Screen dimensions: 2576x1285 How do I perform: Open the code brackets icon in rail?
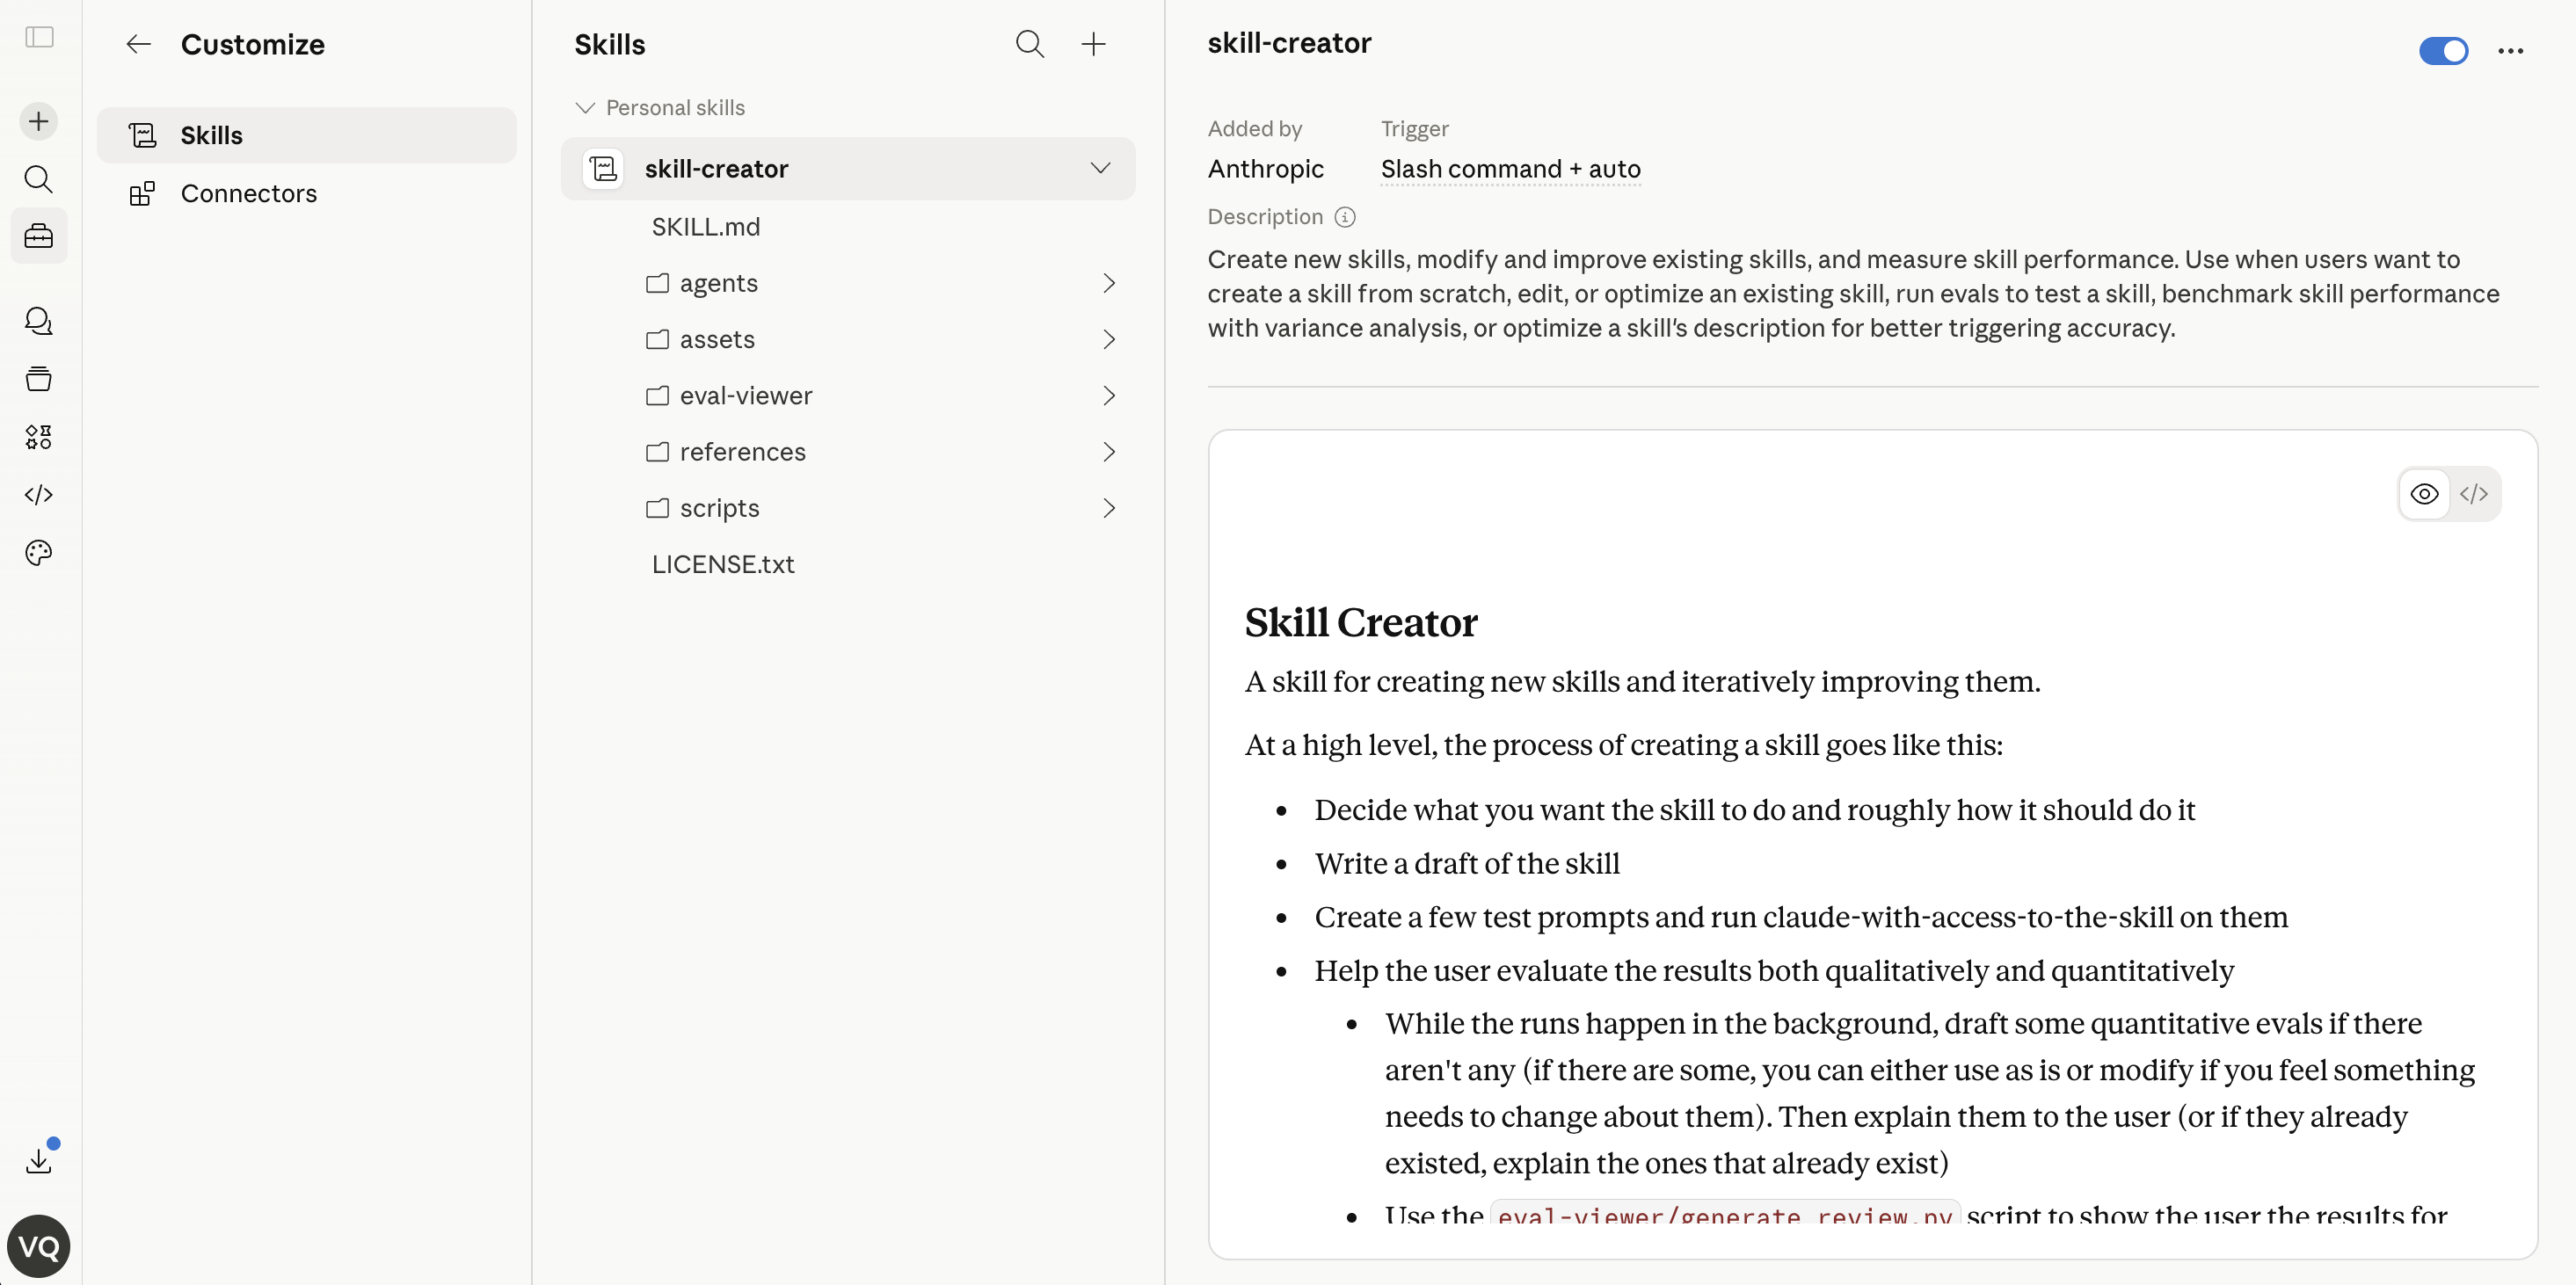(x=39, y=495)
